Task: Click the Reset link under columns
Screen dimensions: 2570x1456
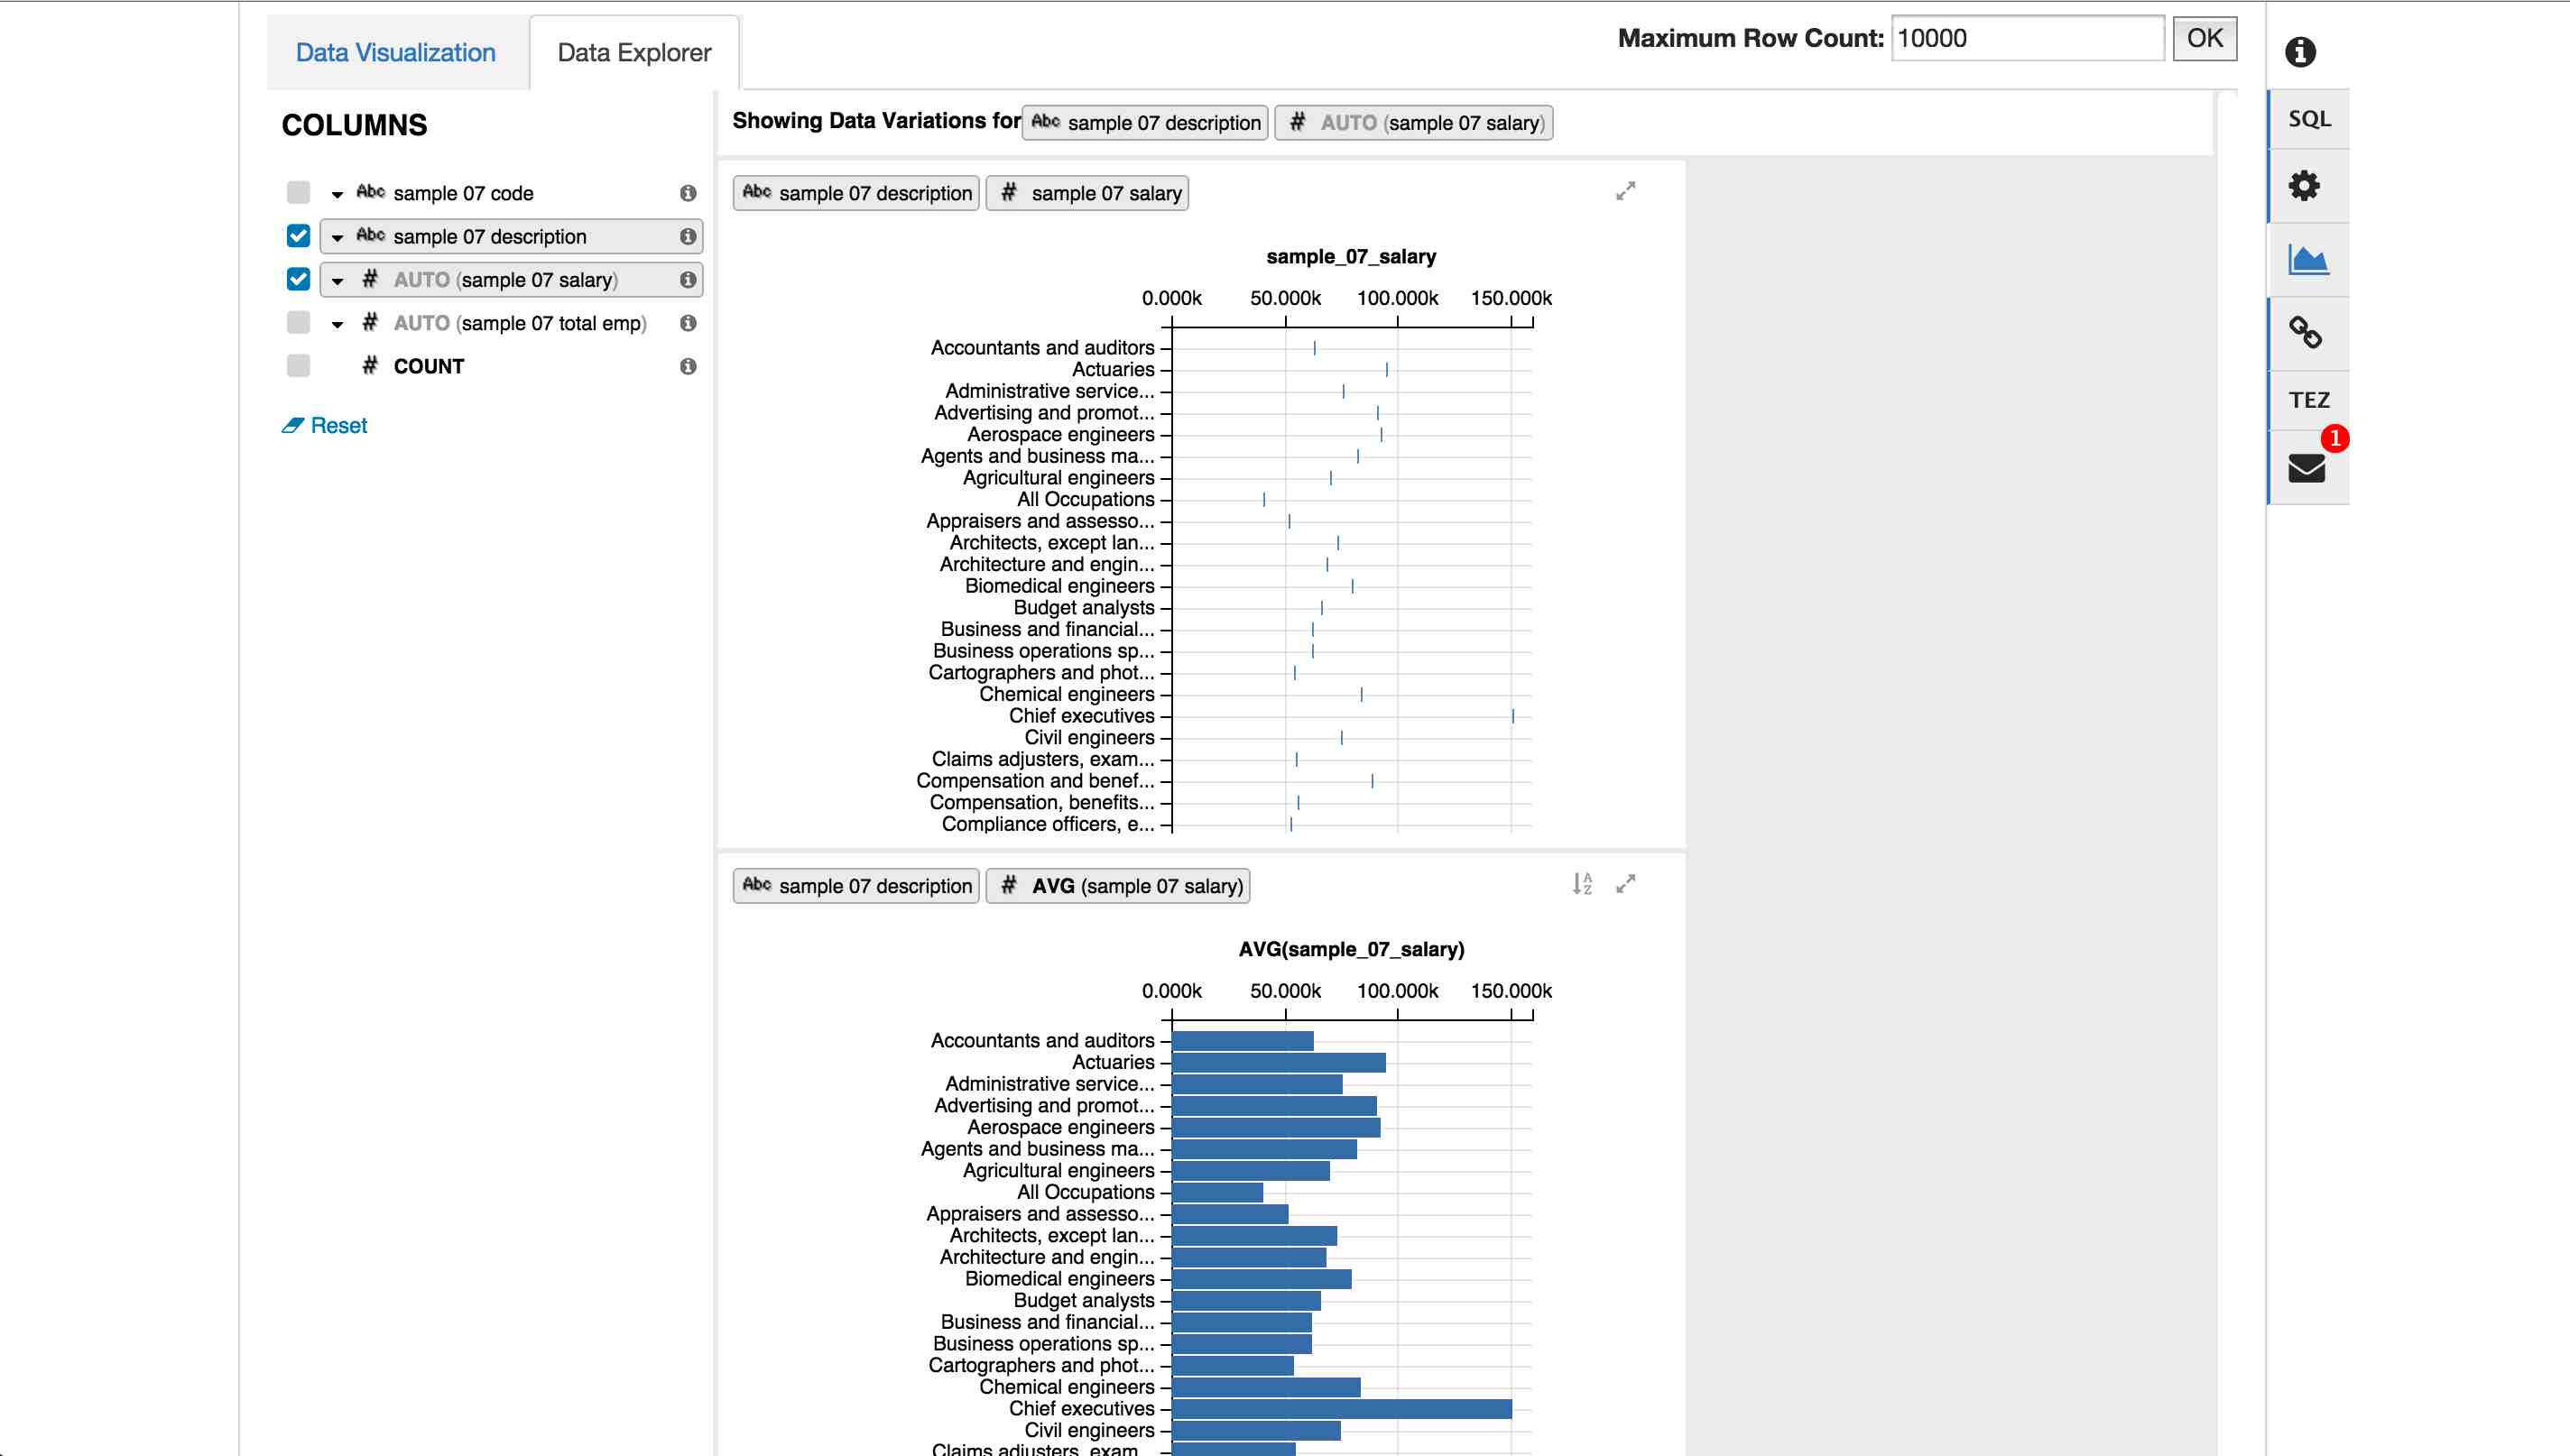Action: [338, 425]
